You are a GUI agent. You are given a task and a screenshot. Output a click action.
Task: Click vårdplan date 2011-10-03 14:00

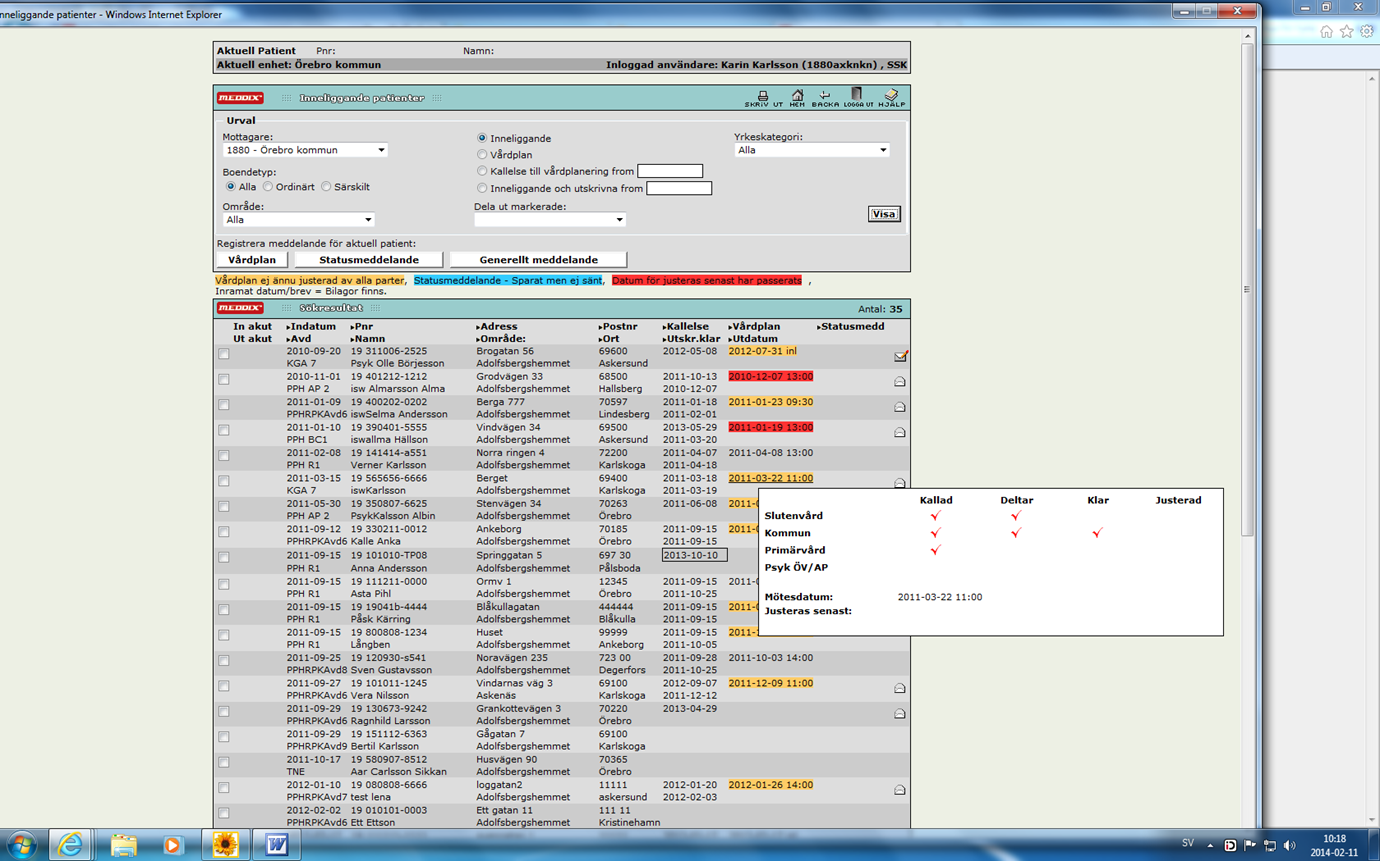click(770, 658)
